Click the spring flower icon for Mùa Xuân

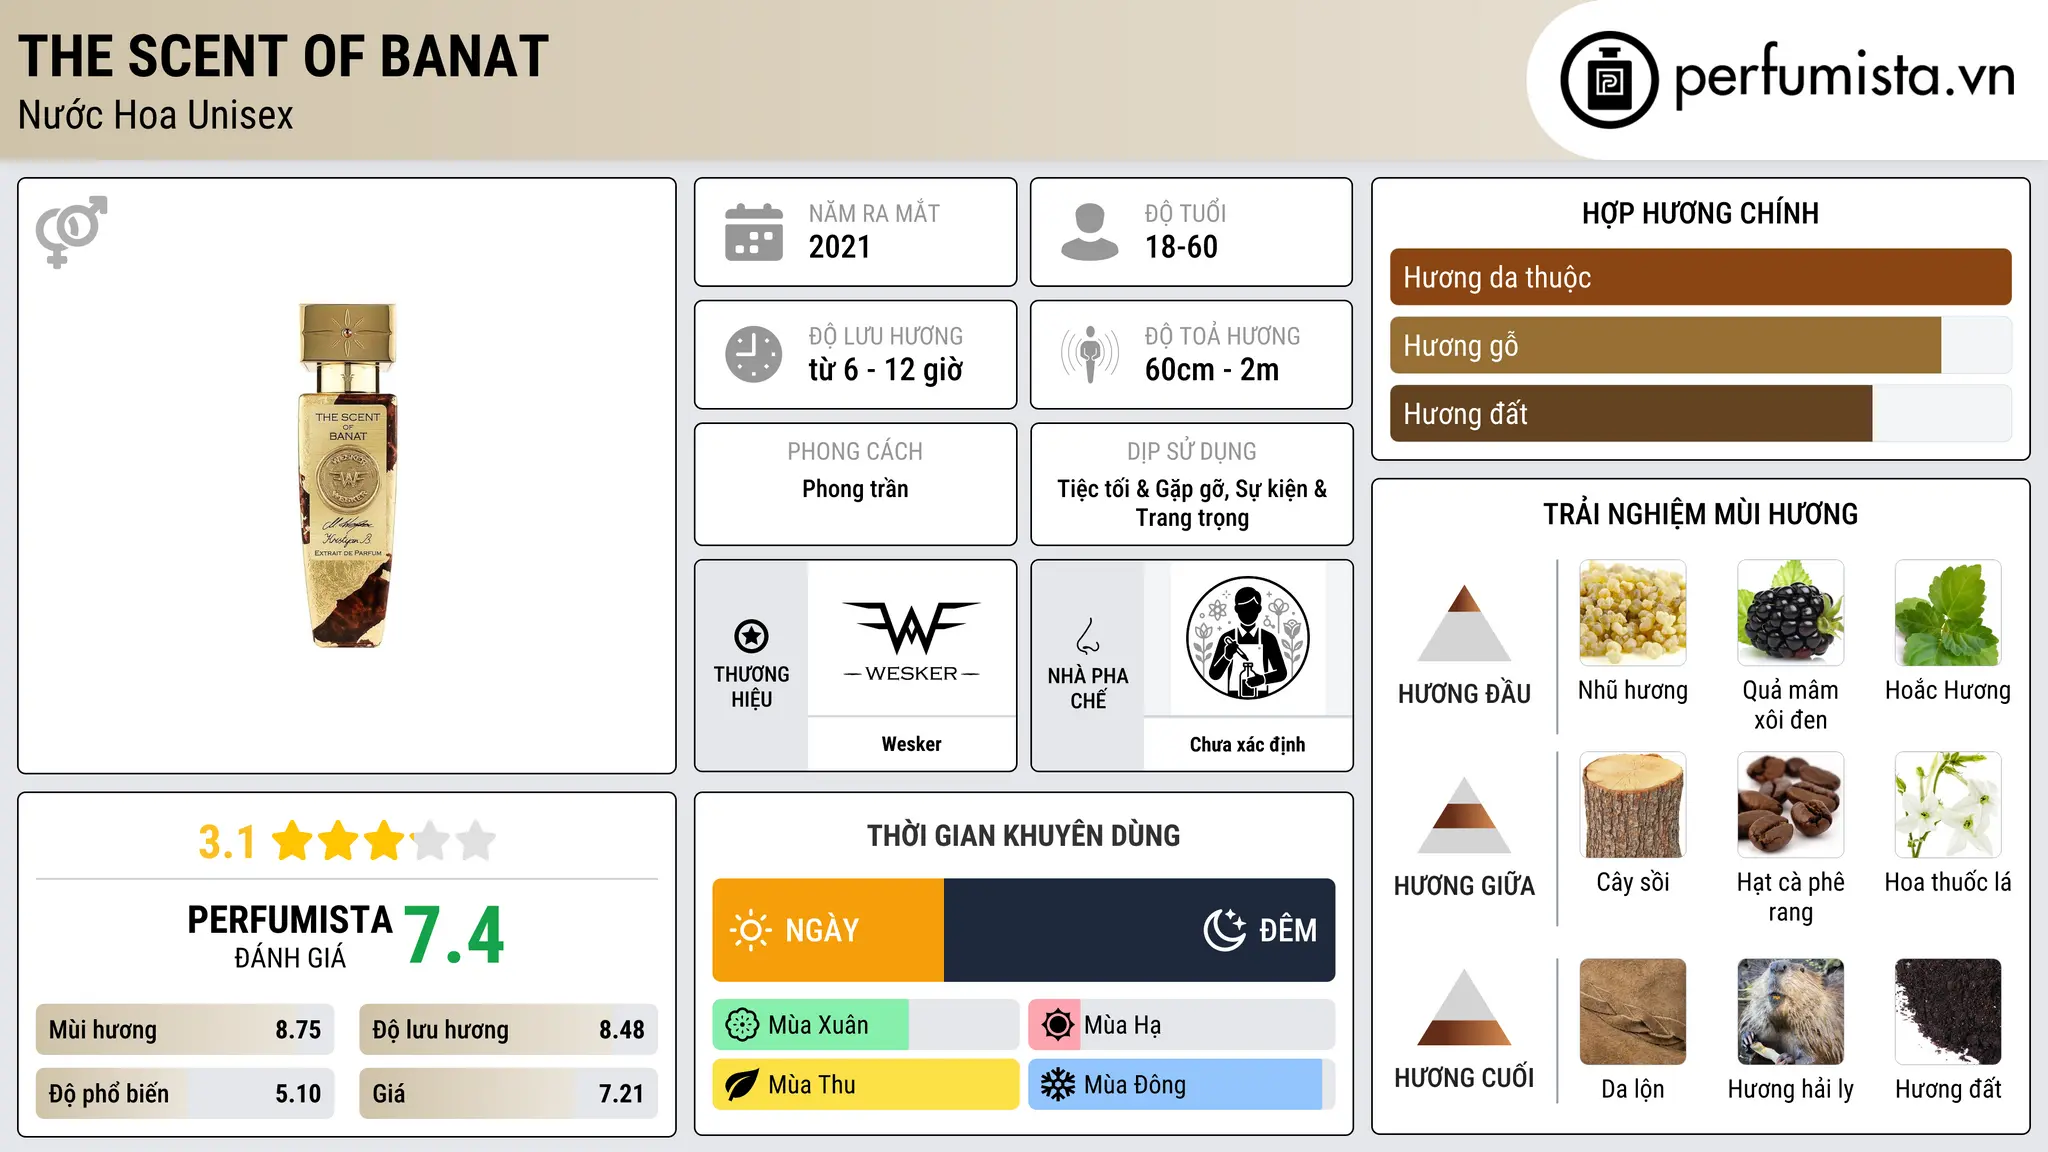[742, 1025]
